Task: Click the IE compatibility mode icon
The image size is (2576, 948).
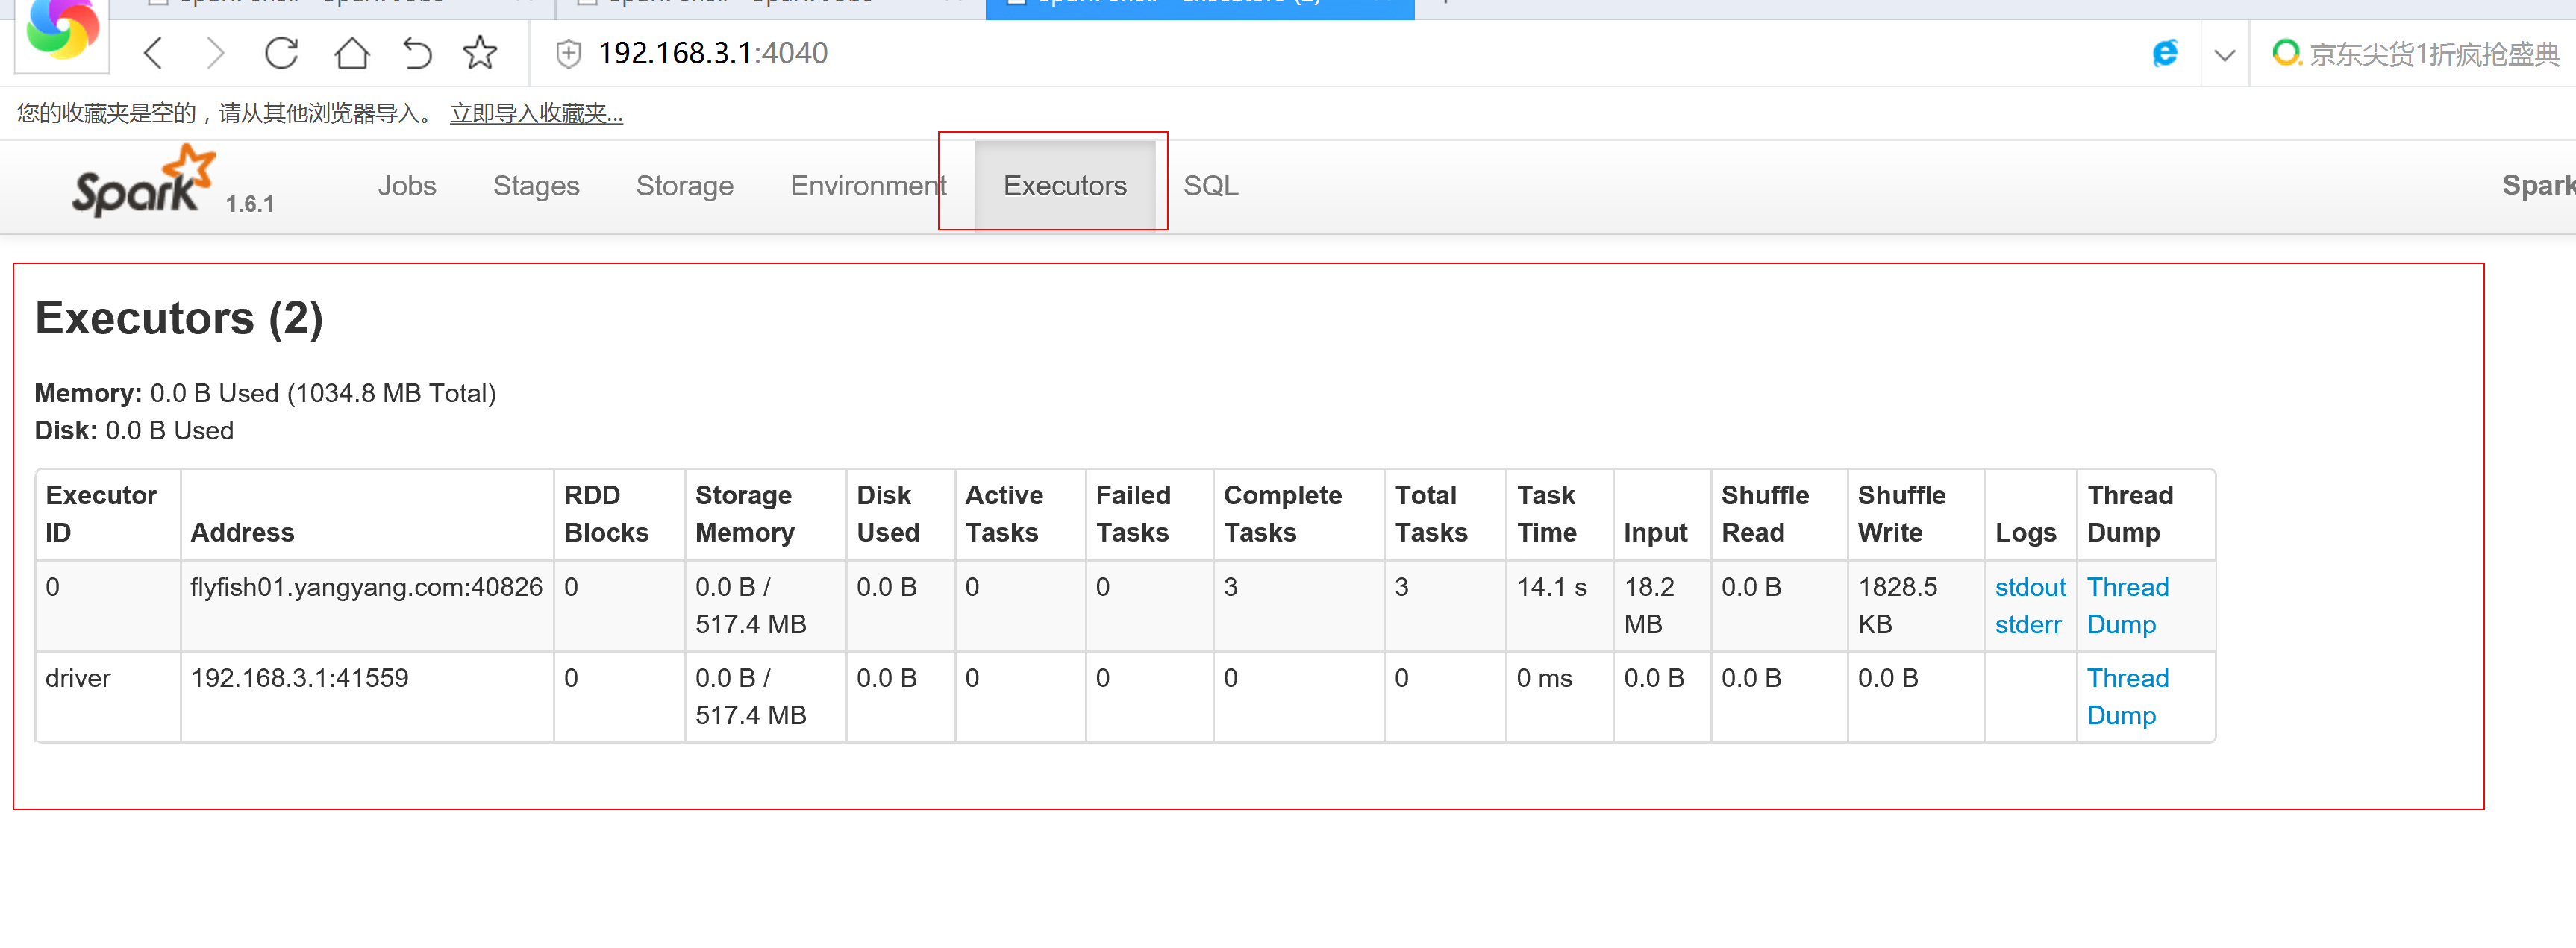Action: pos(2165,53)
